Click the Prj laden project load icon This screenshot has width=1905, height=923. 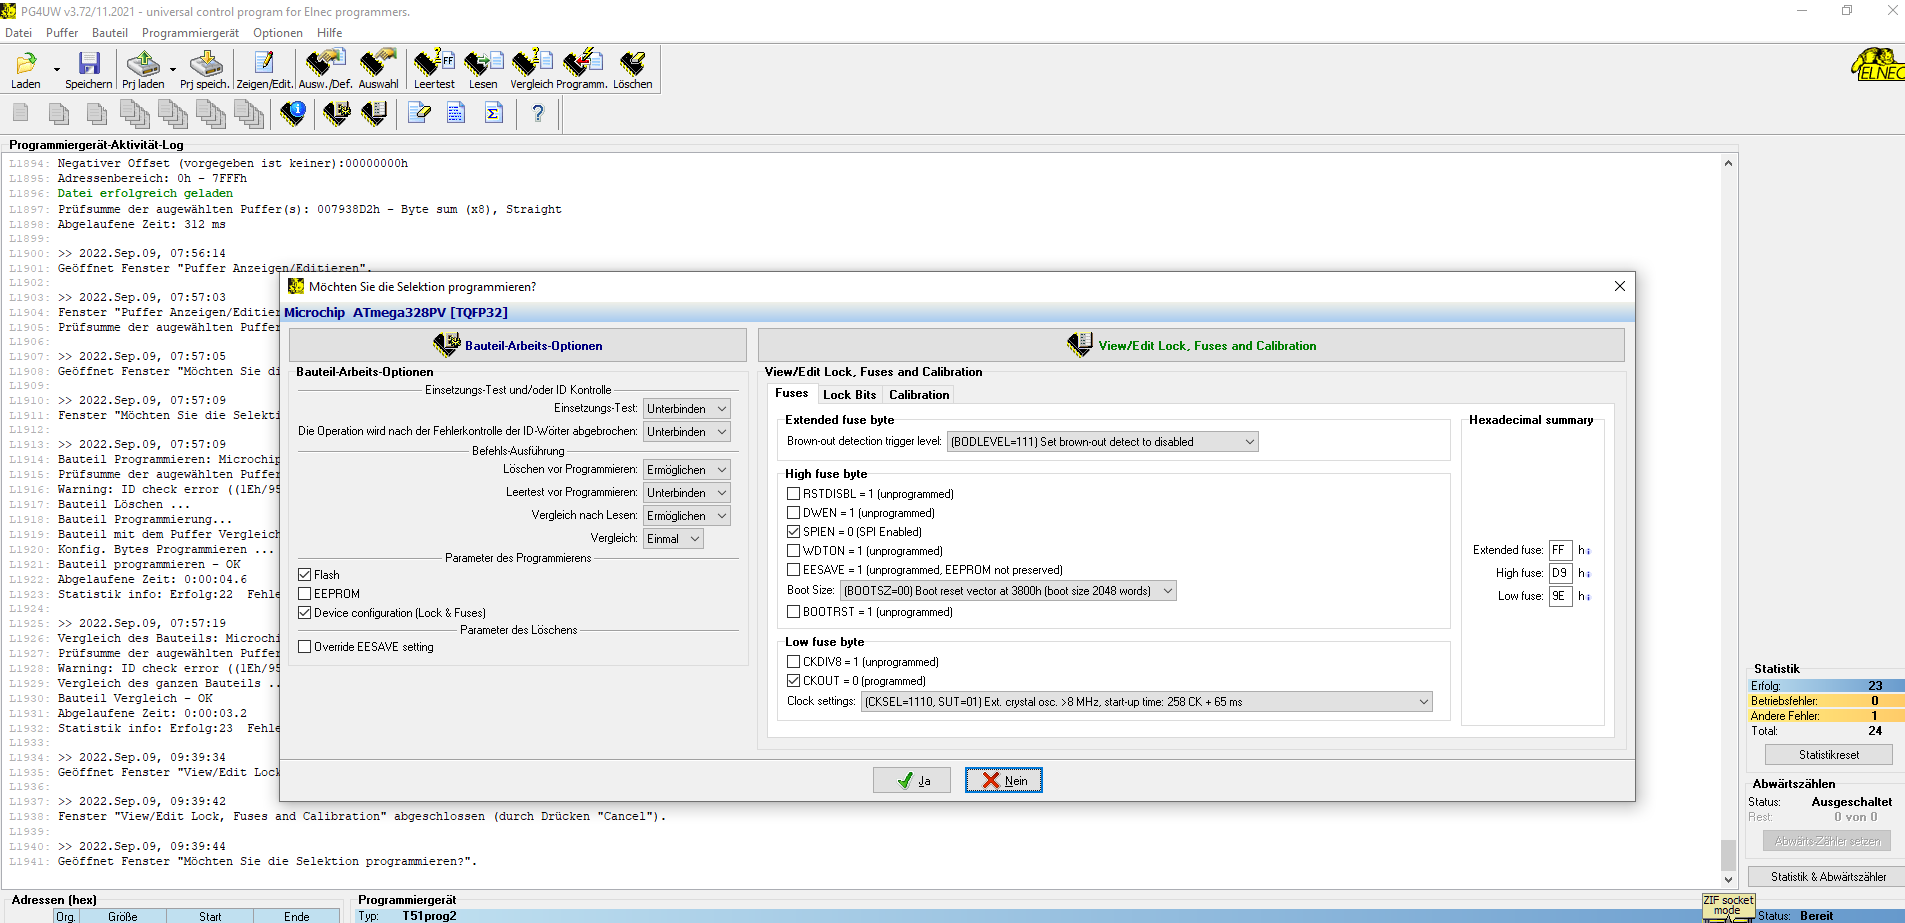144,64
